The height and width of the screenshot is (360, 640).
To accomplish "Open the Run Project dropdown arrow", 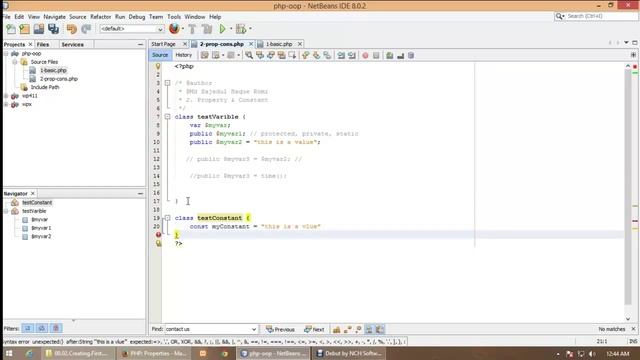I will 231,29.
